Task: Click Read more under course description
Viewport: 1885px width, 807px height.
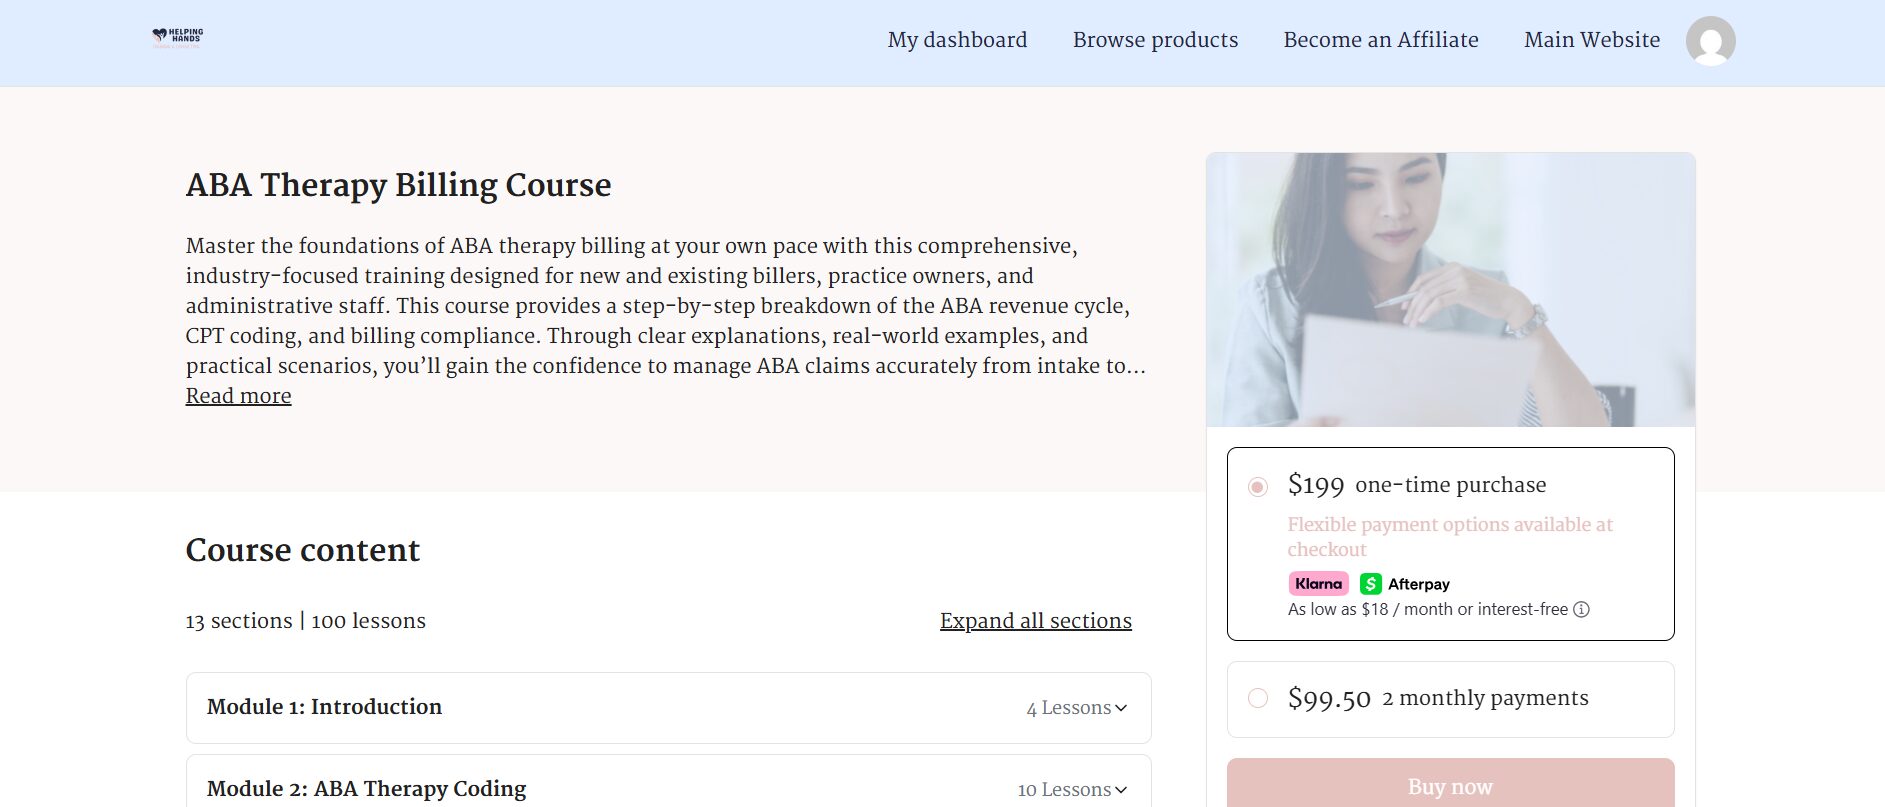Action: point(238,396)
